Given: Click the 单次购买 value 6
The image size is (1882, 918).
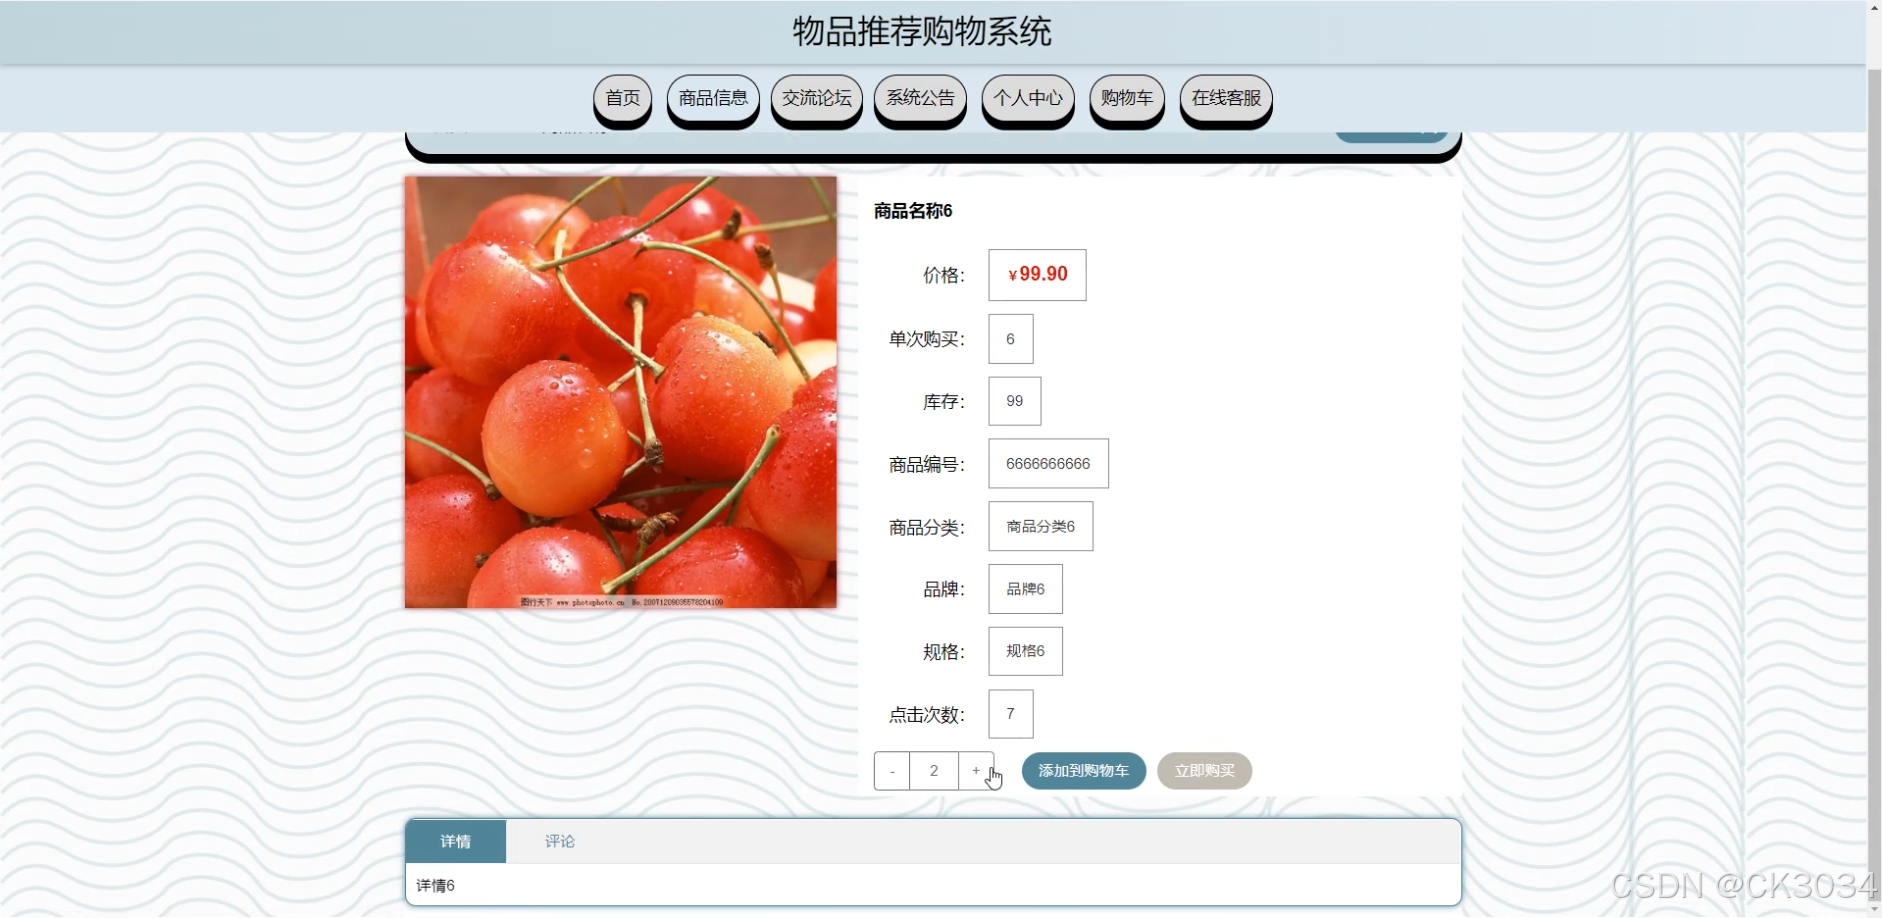Looking at the screenshot, I should point(1010,339).
